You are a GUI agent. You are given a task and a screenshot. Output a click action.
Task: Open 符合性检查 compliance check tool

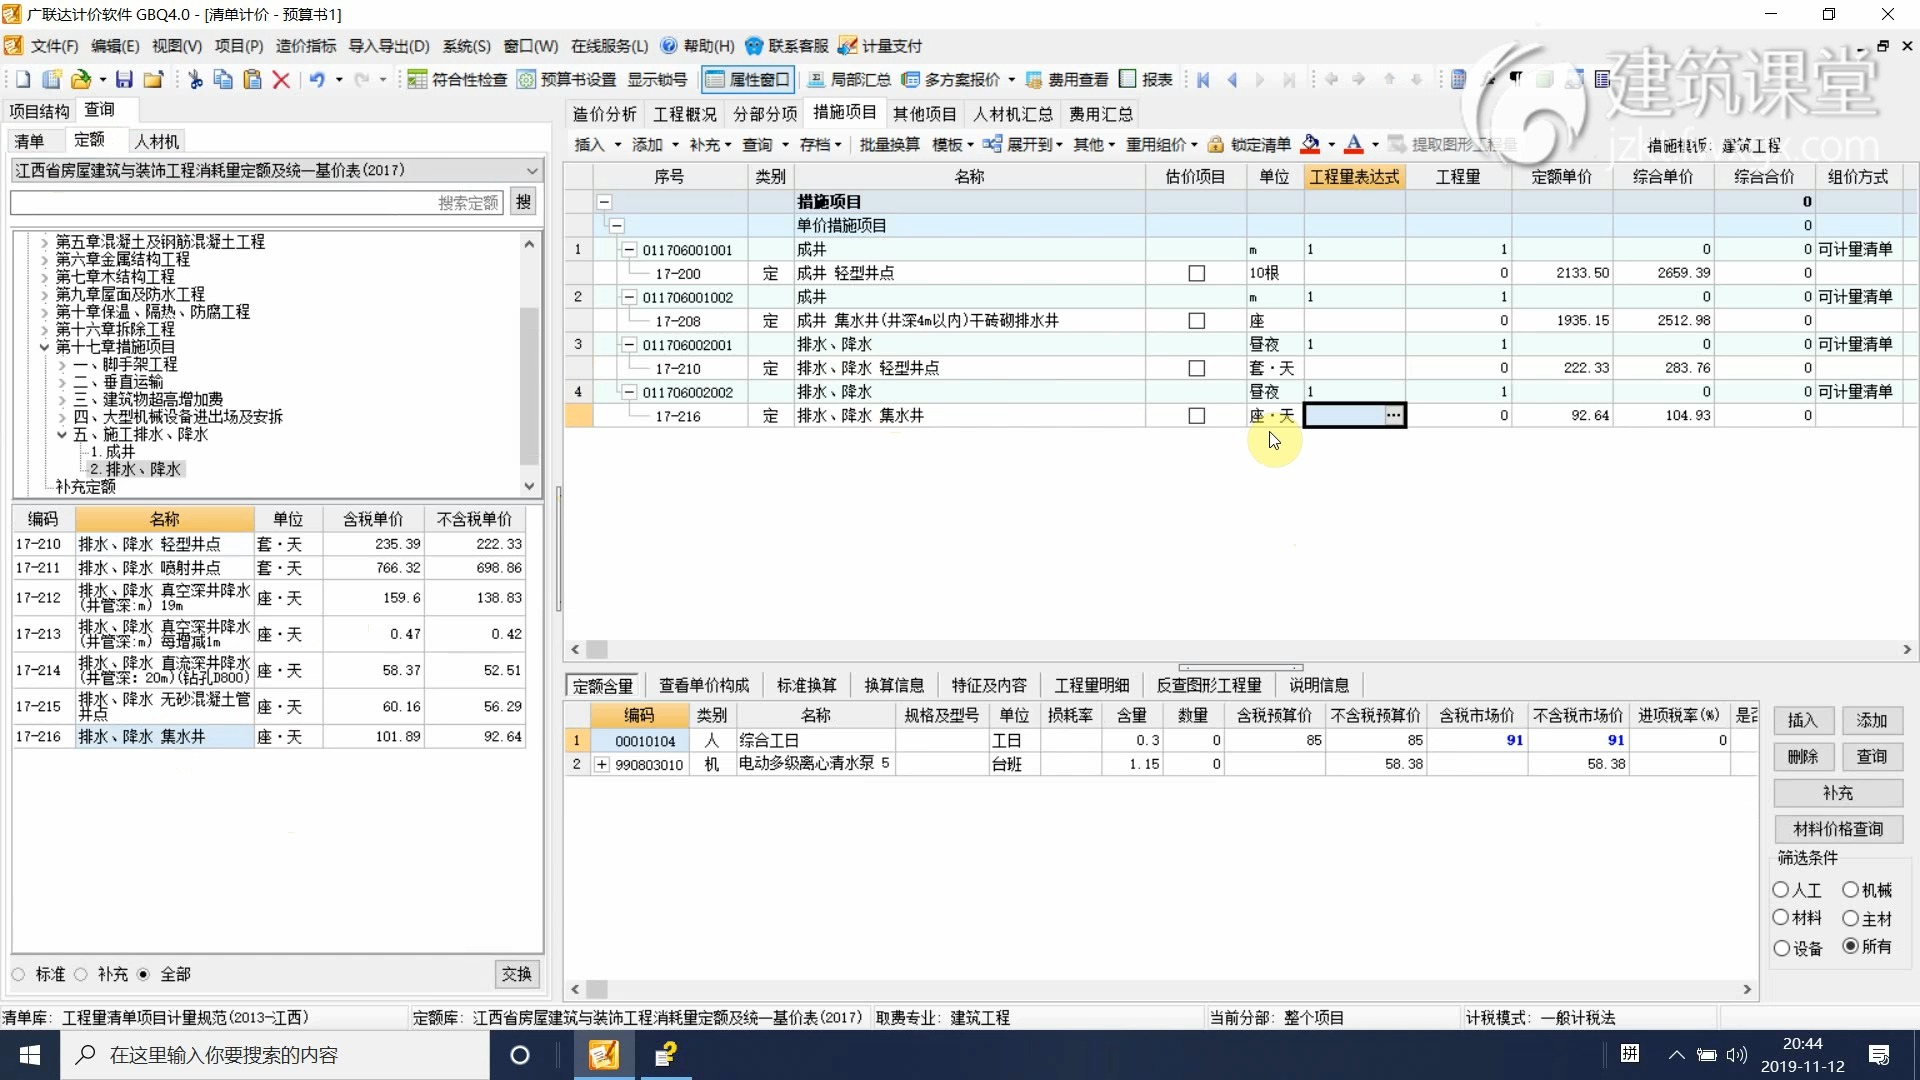pos(458,80)
